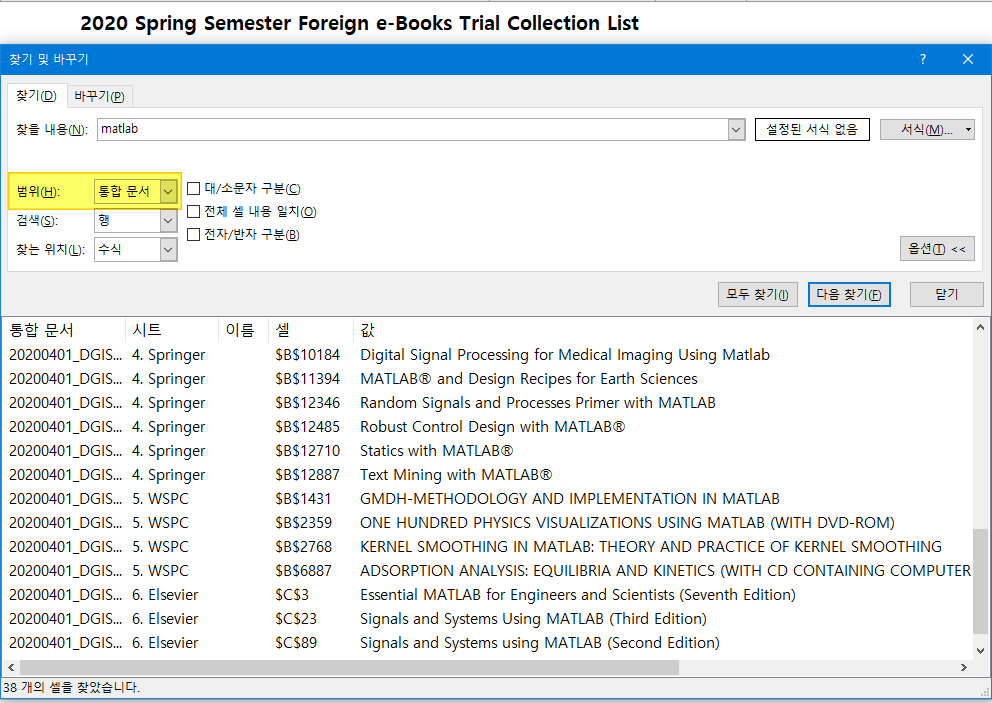Click the dialog resize grip in corner
The image size is (992, 703).
(984, 692)
